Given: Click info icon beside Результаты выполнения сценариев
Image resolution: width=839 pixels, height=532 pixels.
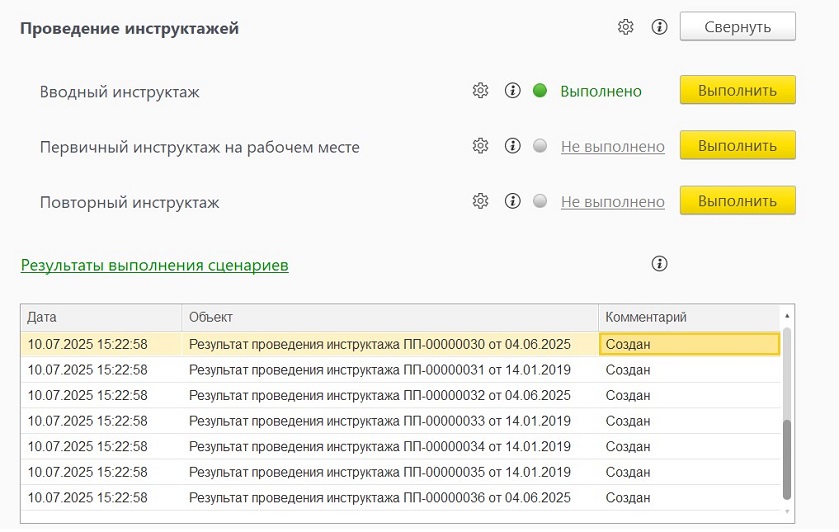Looking at the screenshot, I should click(659, 263).
